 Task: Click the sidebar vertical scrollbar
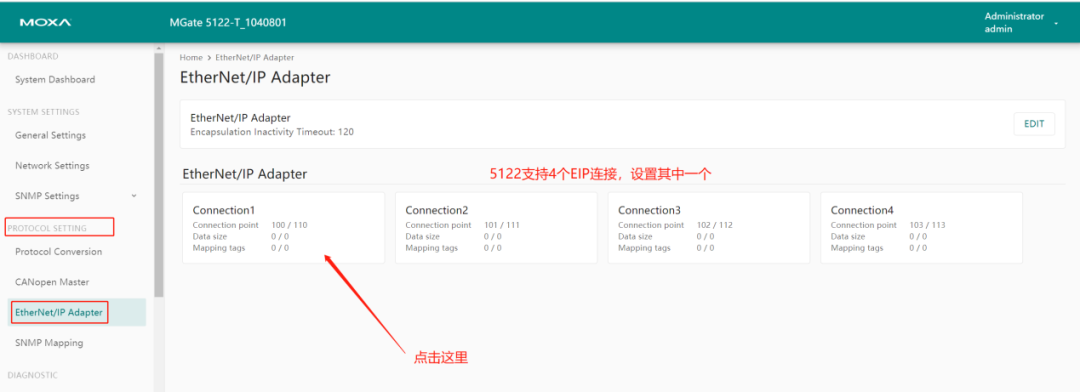pyautogui.click(x=159, y=175)
